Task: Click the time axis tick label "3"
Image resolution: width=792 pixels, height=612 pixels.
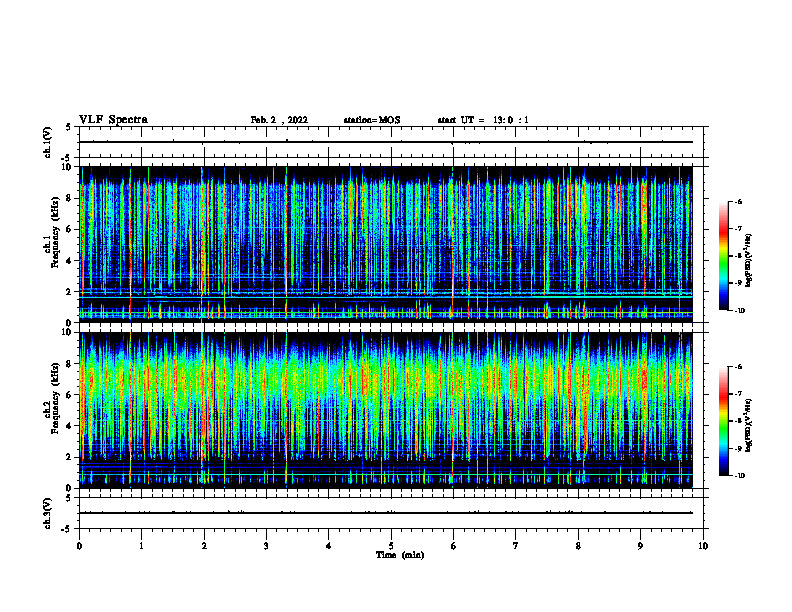Action: click(266, 546)
